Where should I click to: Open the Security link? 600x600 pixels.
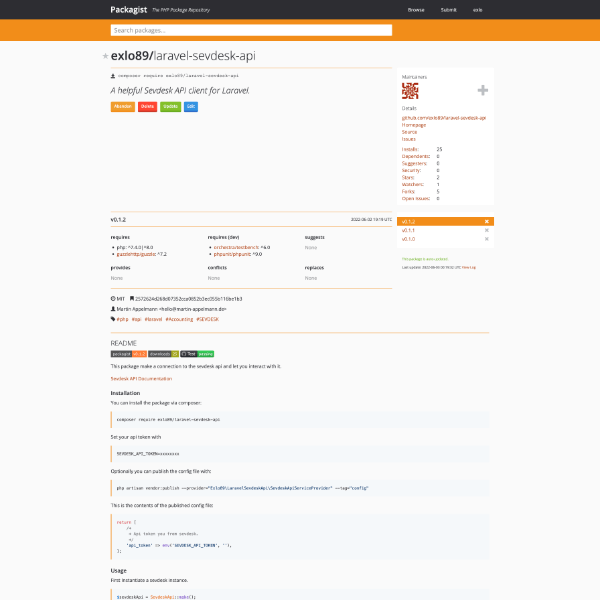coord(411,170)
